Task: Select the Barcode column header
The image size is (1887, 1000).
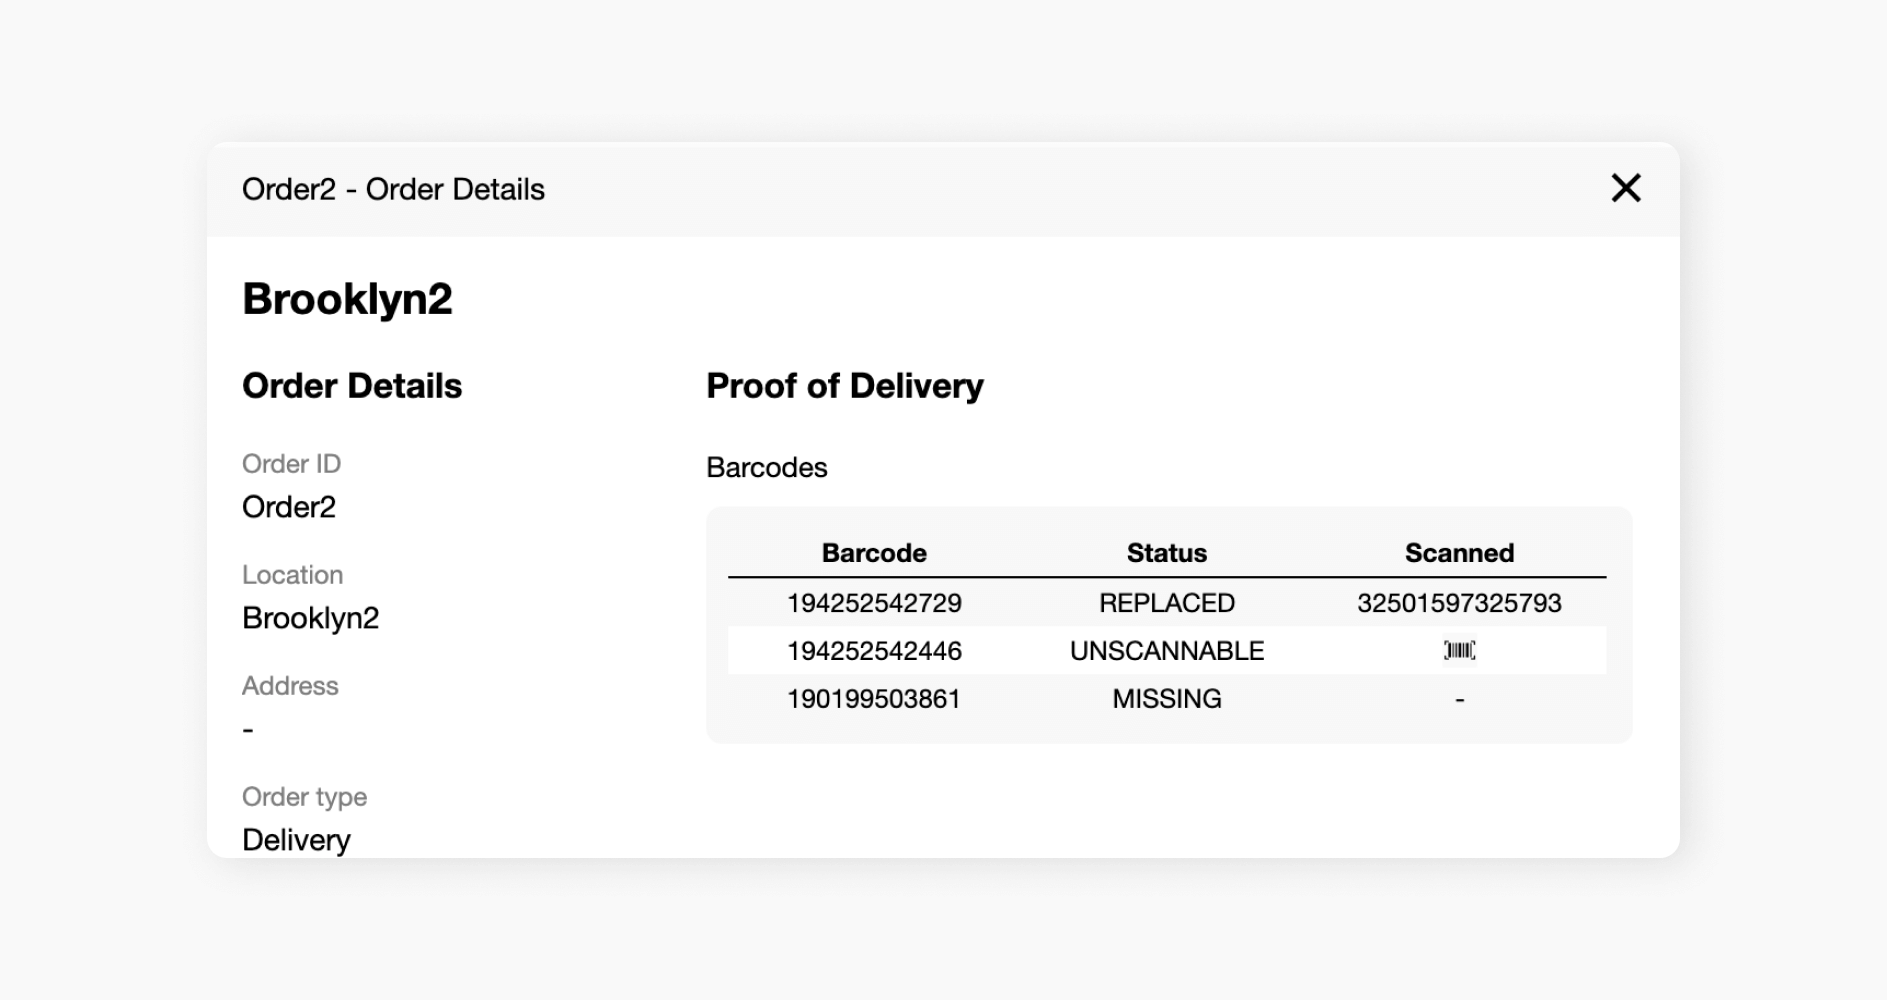Action: coord(874,552)
